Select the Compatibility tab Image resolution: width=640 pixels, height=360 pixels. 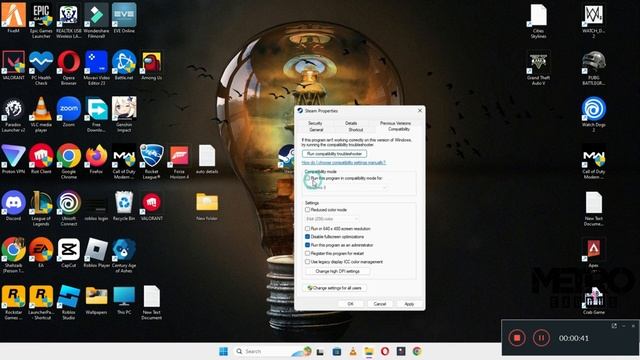(x=399, y=129)
